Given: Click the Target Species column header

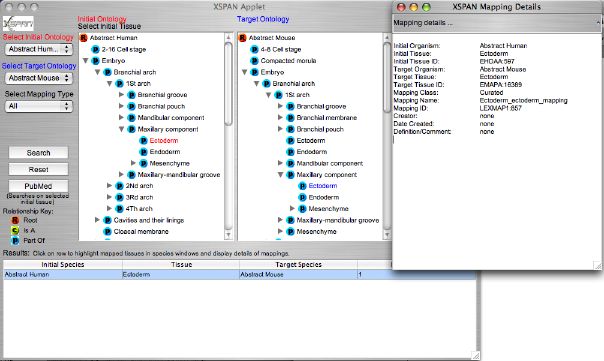Looking at the screenshot, I should click(299, 265).
